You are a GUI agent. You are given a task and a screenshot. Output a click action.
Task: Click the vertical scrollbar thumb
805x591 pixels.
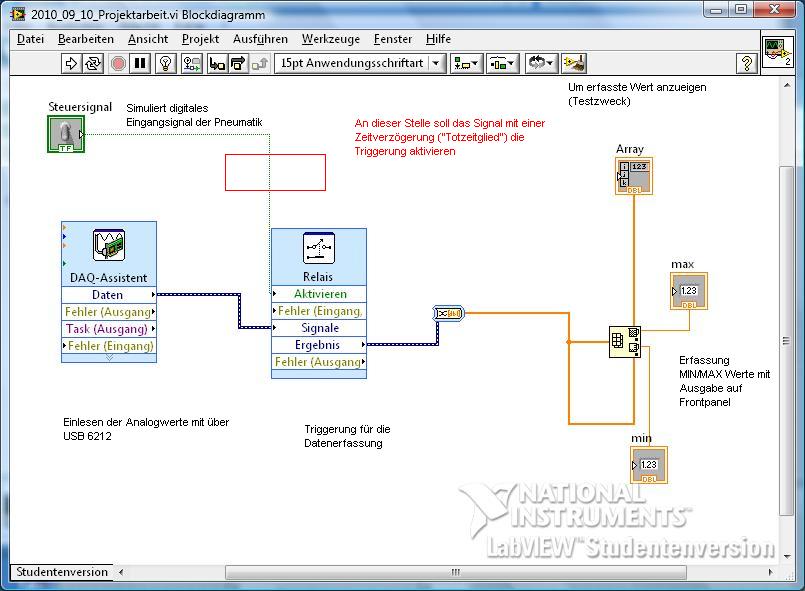786,341
